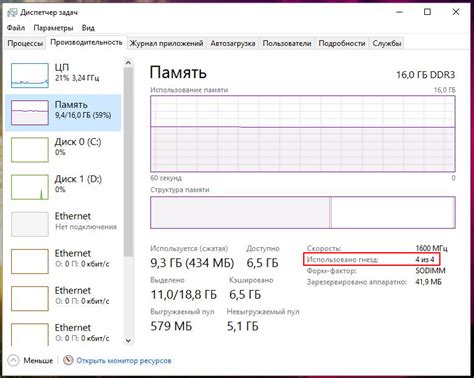Open Диск 0 (C:) performance view

63,150
